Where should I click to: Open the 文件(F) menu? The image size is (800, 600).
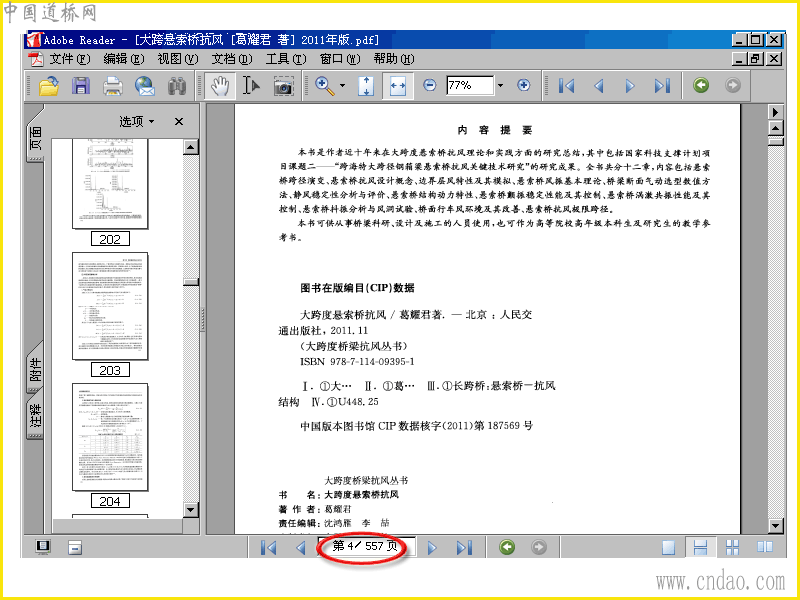coord(69,59)
